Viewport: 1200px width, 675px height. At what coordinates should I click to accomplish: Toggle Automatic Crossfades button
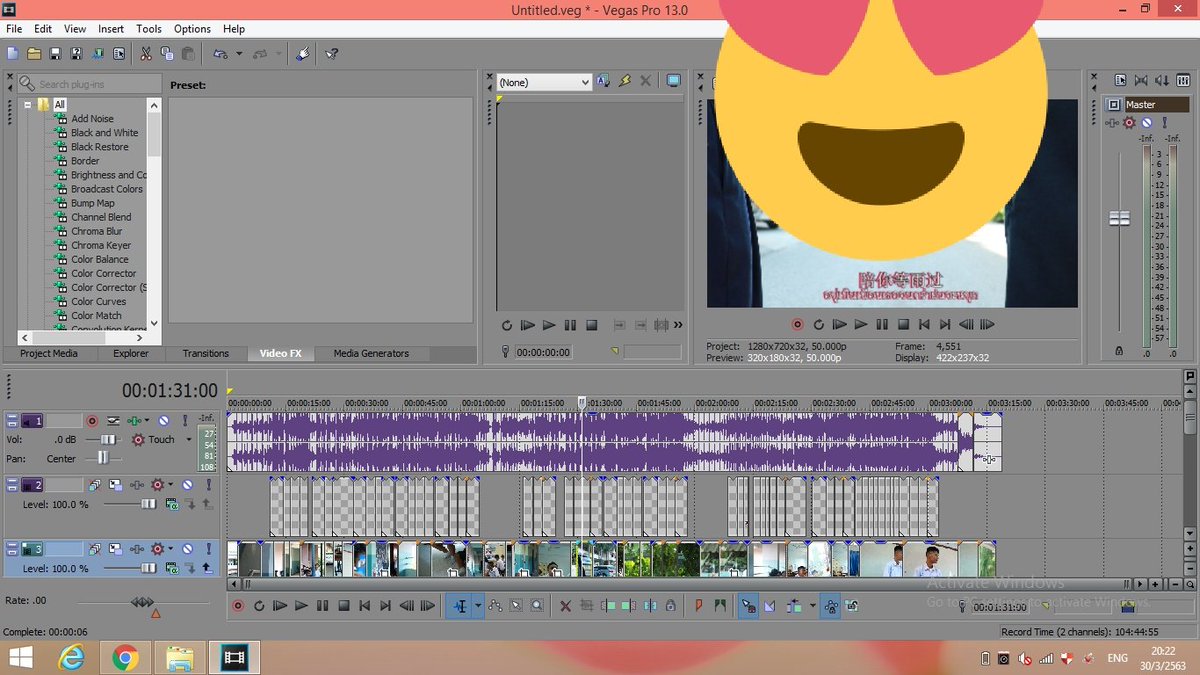[769, 606]
